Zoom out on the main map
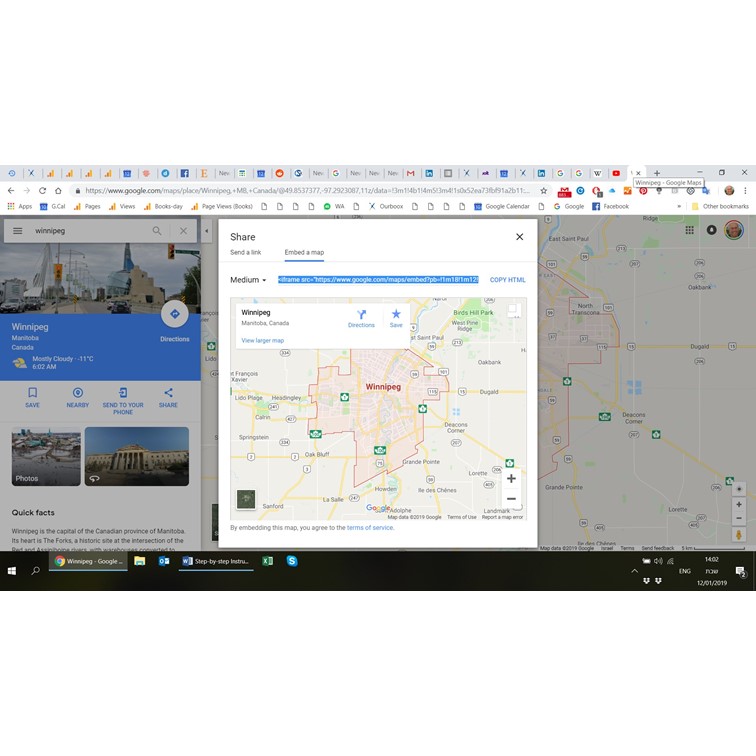The width and height of the screenshot is (756, 756). [739, 518]
